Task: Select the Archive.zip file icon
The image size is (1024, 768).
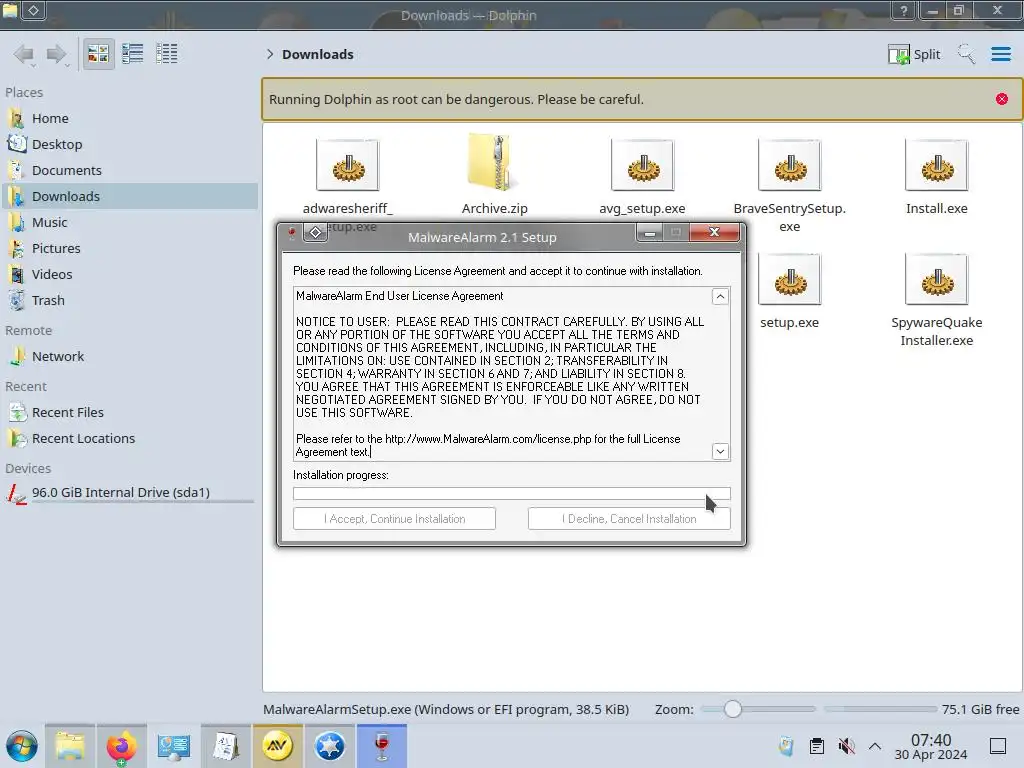Action: (494, 163)
